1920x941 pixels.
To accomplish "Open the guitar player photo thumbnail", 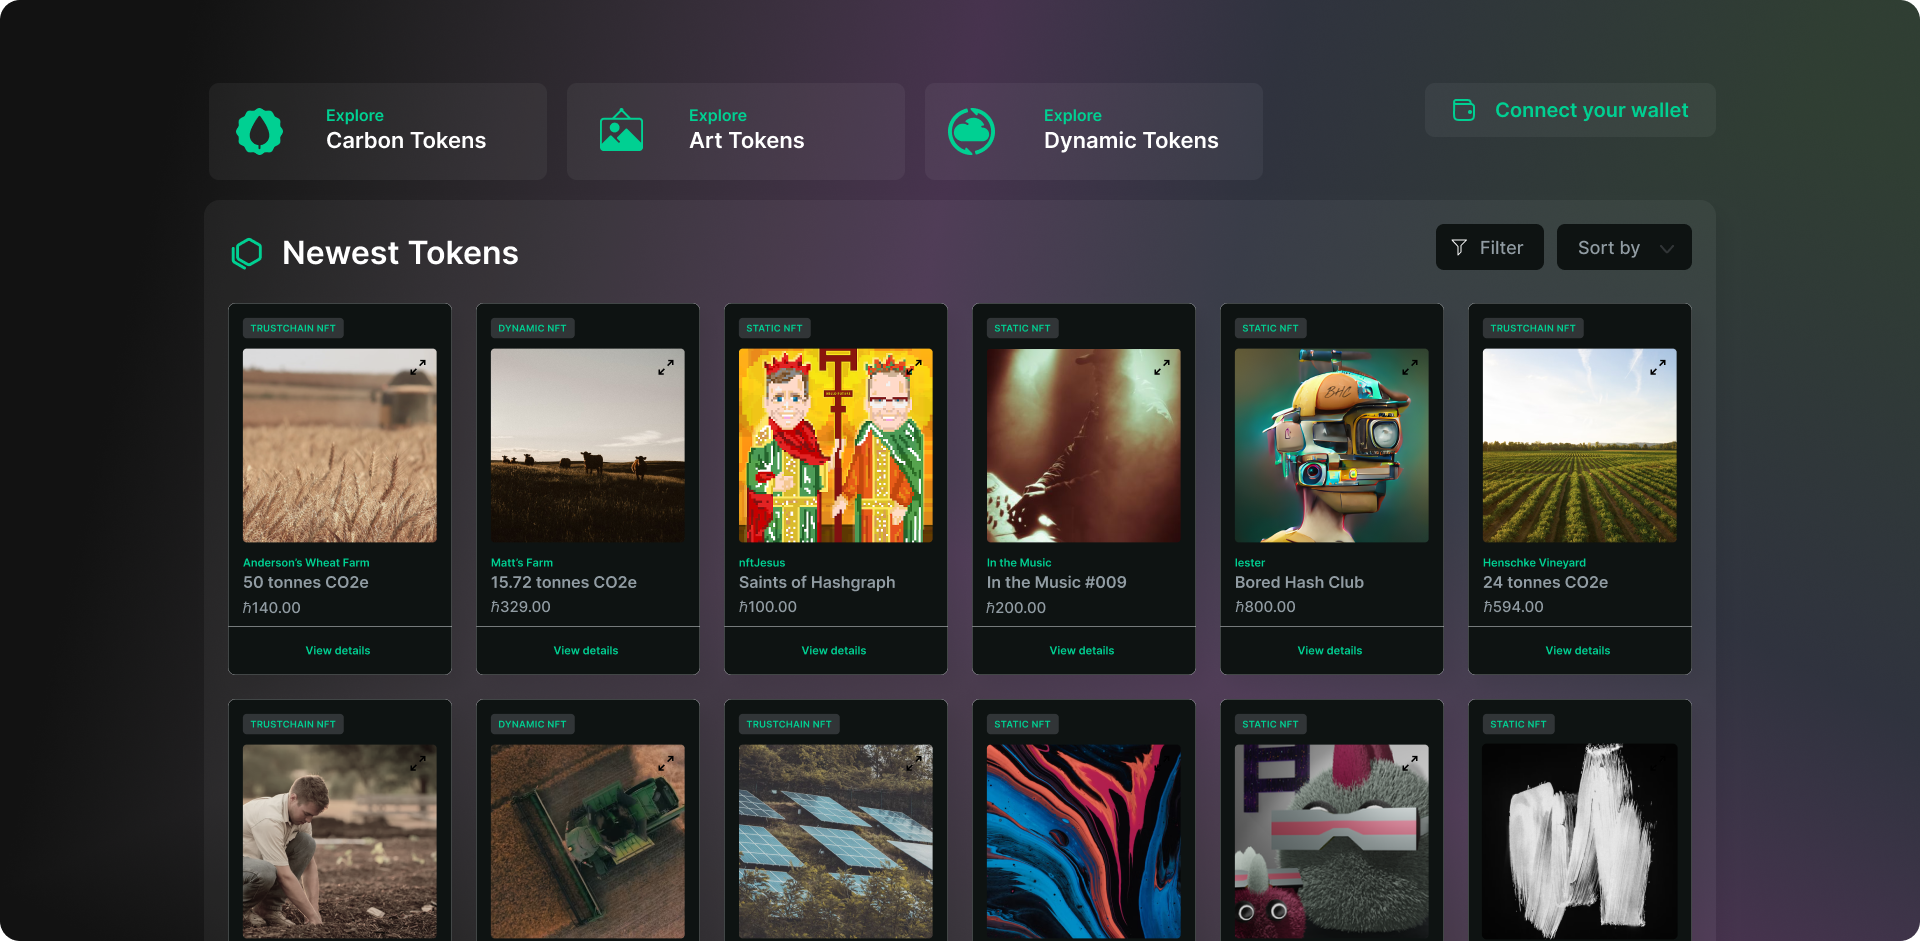I will tap(1084, 445).
